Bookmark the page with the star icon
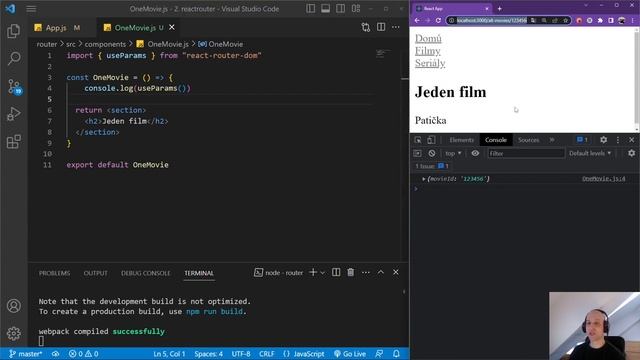The image size is (640, 360). click(565, 20)
